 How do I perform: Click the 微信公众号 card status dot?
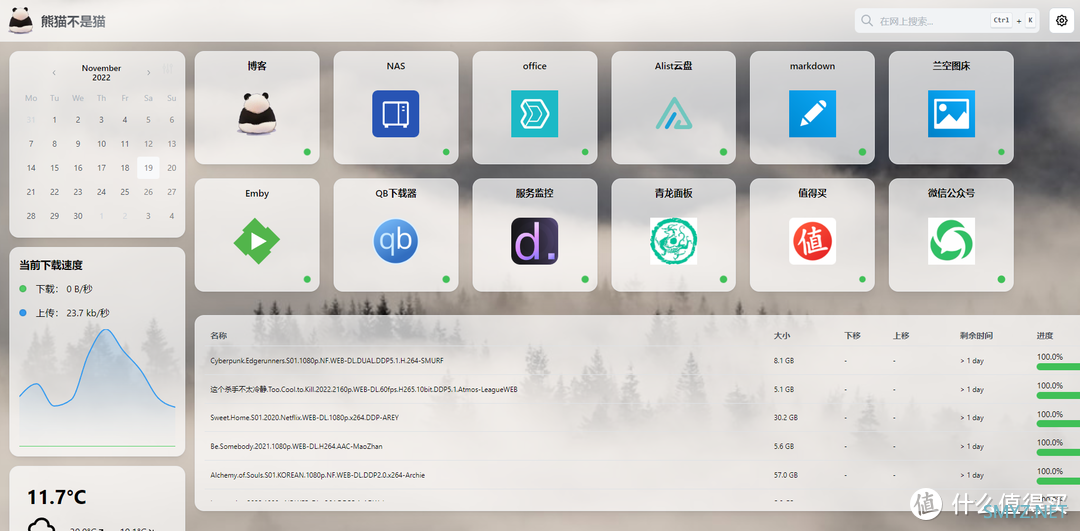[1001, 279]
